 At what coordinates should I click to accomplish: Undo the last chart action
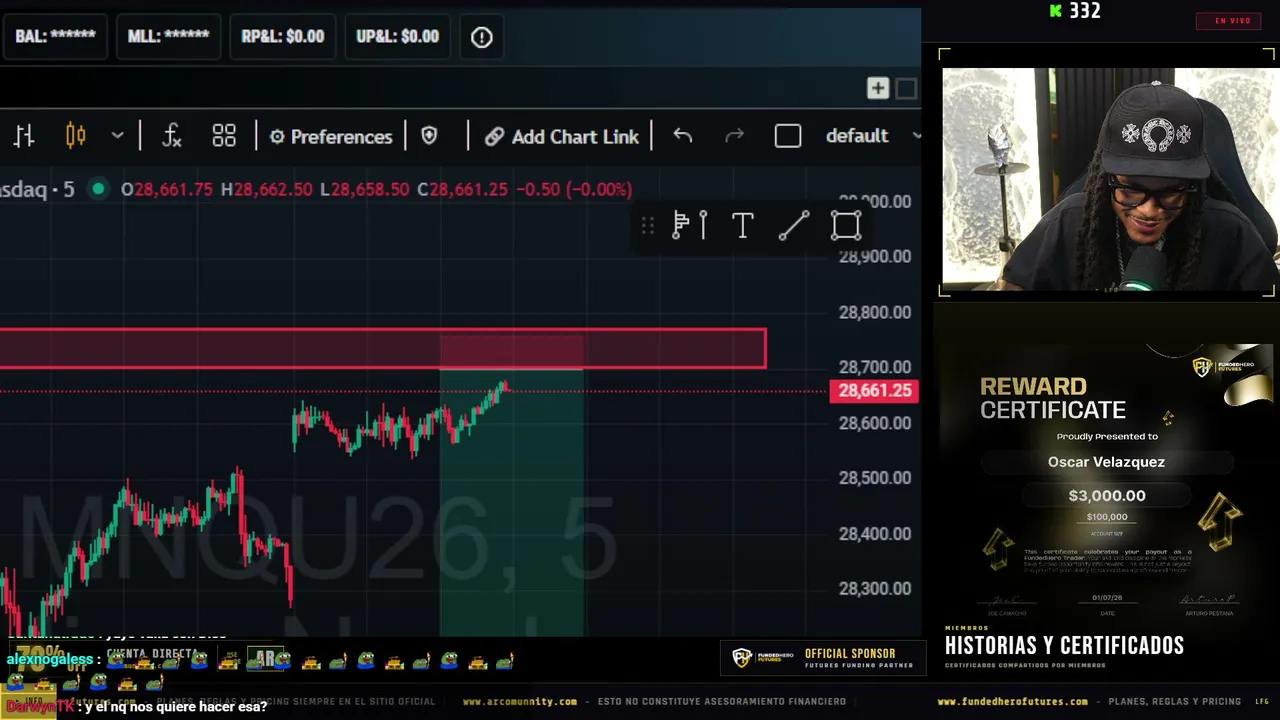point(683,136)
